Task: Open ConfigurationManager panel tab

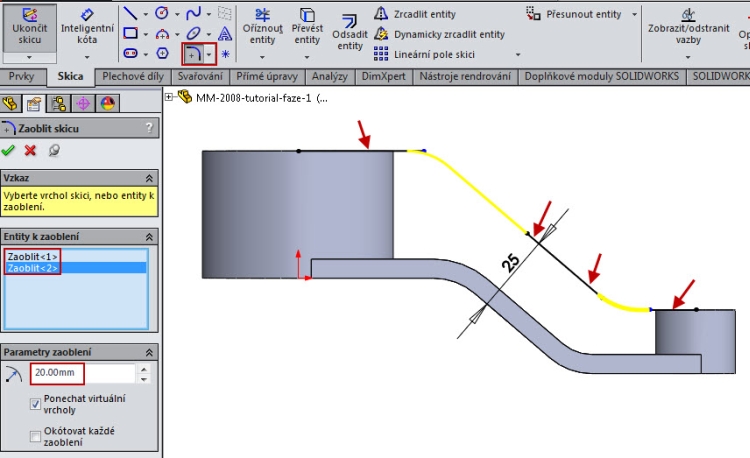Action: point(58,103)
